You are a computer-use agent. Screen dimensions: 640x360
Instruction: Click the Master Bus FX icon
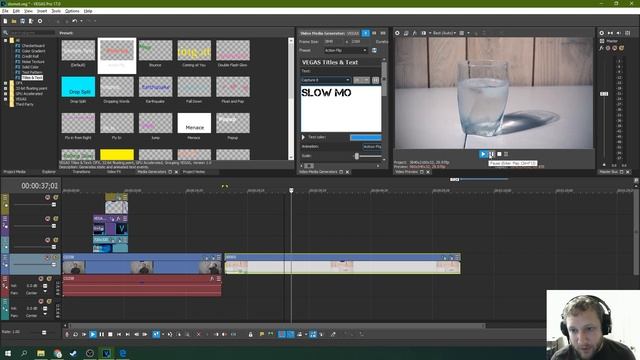click(602, 48)
